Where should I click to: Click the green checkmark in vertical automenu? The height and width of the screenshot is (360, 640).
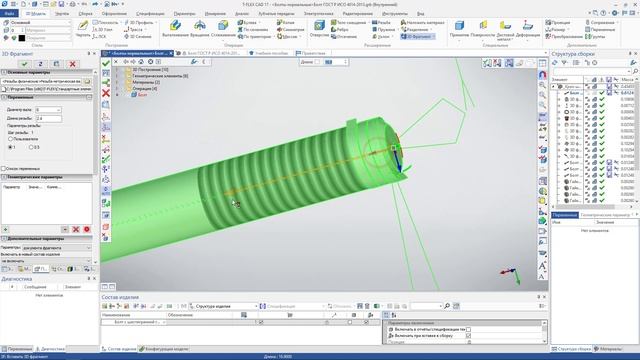pyautogui.click(x=106, y=63)
